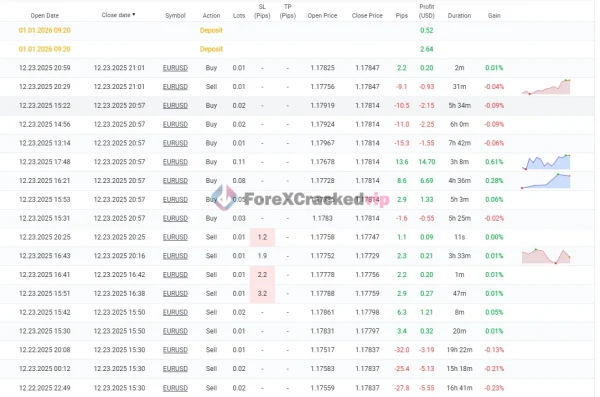Click the highlighted SL value 3.2
This screenshot has width=600, height=397.
(x=262, y=294)
